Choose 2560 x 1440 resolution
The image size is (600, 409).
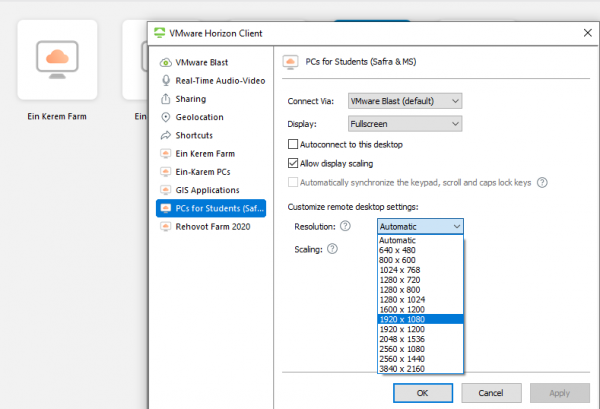tap(420, 359)
